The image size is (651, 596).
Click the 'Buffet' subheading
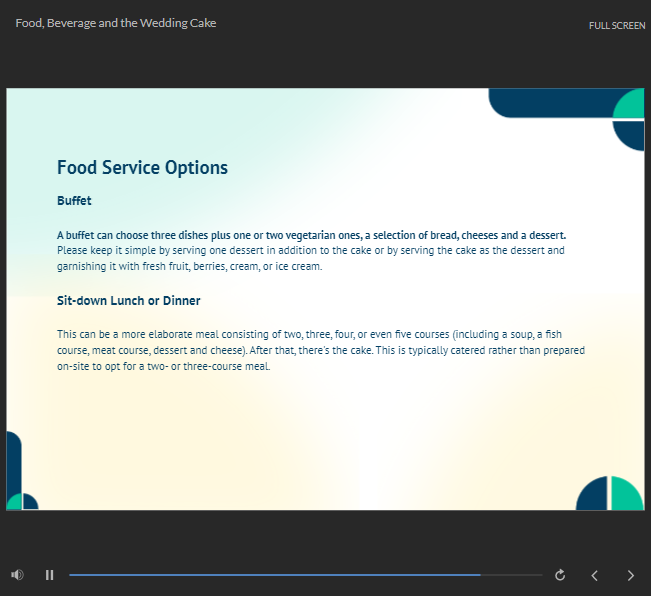tap(74, 201)
